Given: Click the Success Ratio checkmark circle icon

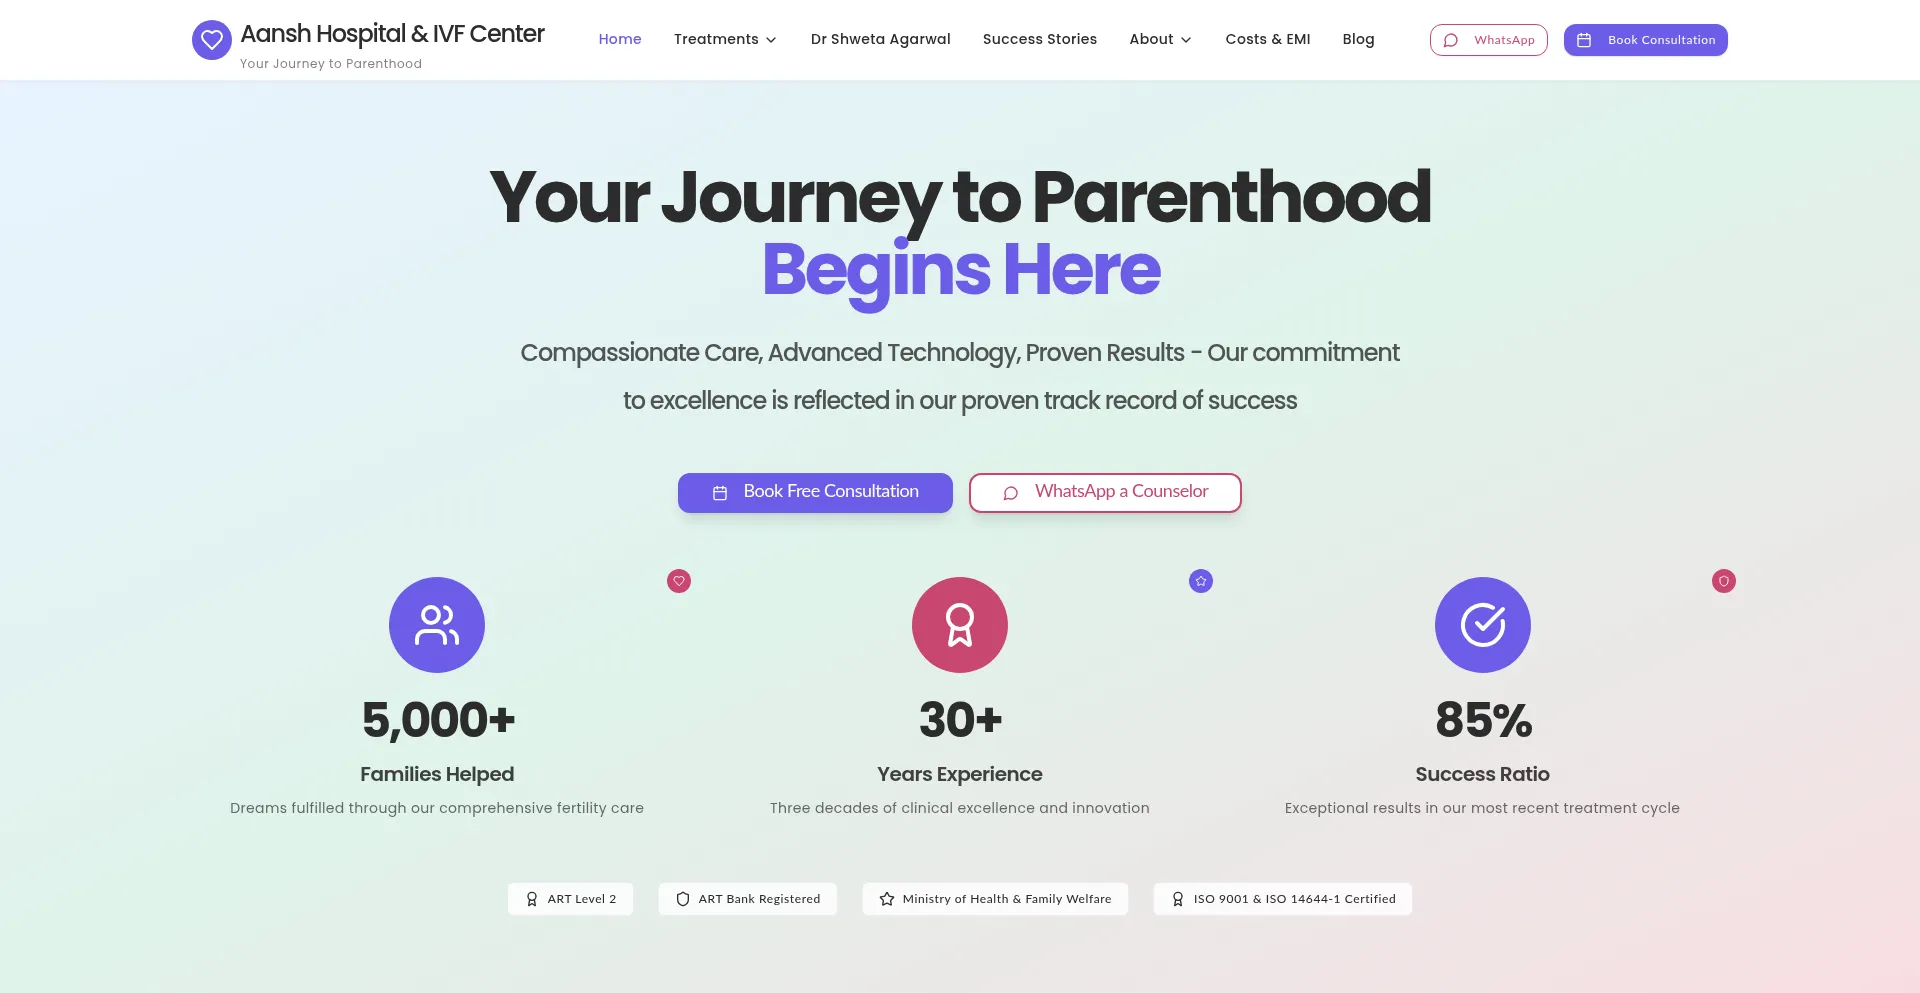Looking at the screenshot, I should [1483, 625].
